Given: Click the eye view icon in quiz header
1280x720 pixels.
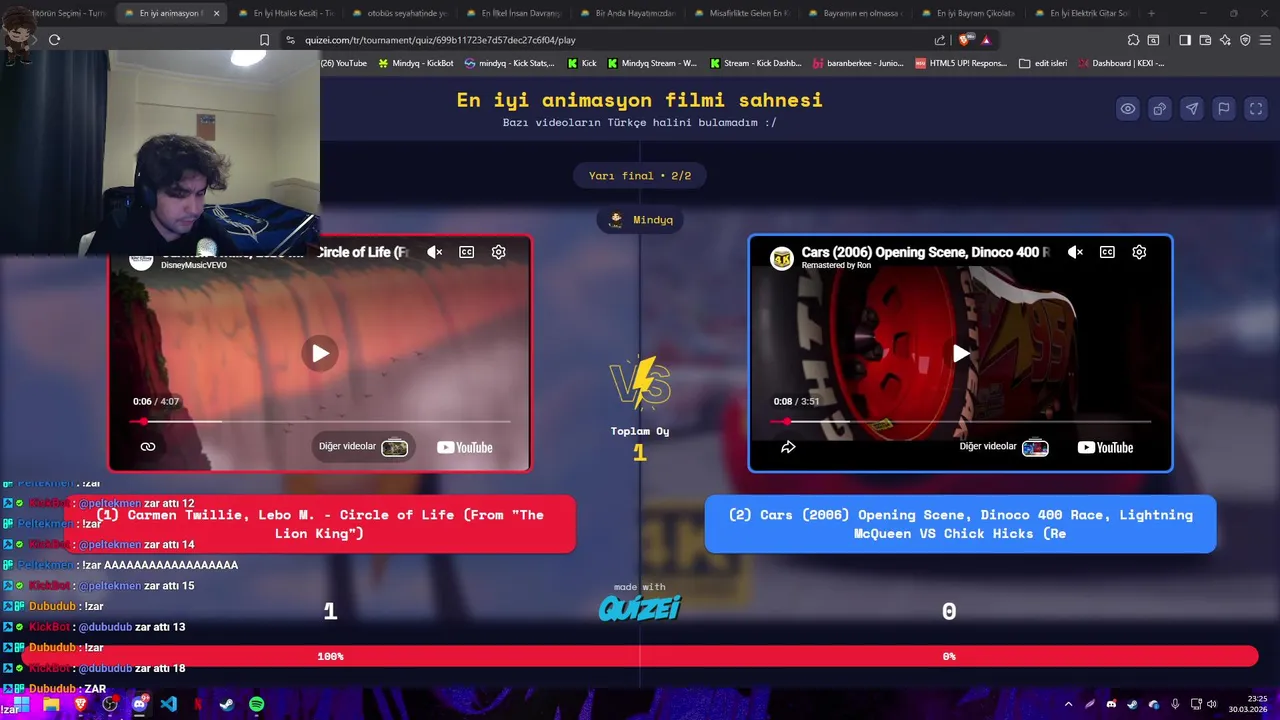Looking at the screenshot, I should tap(1128, 109).
